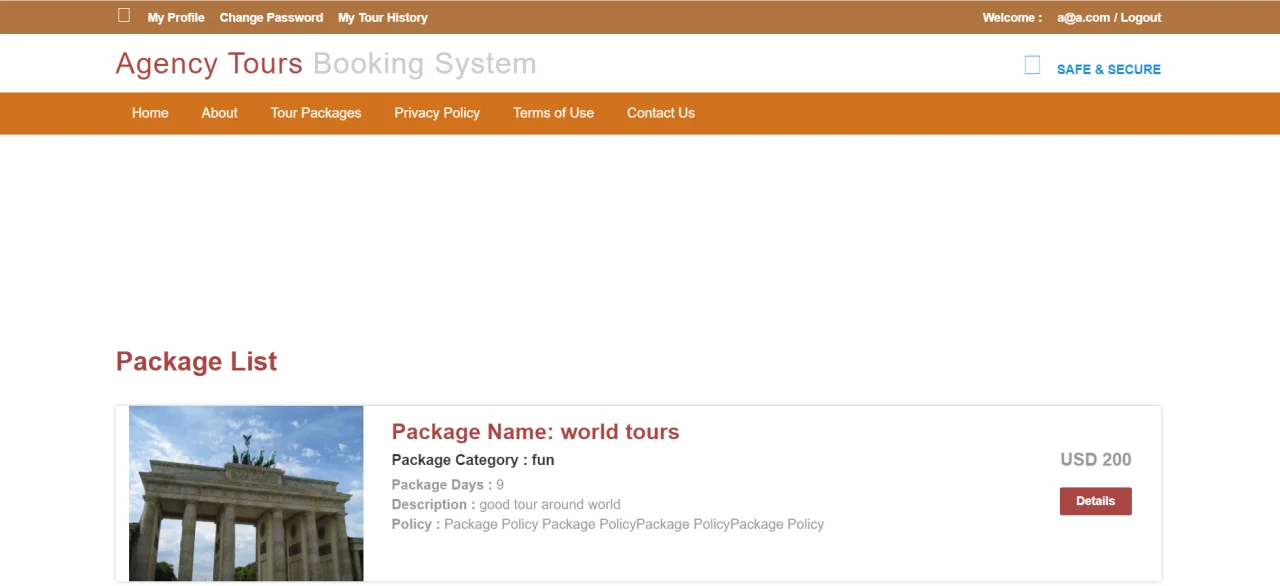
Task: Select Tour Packages in navigation
Action: coord(316,113)
